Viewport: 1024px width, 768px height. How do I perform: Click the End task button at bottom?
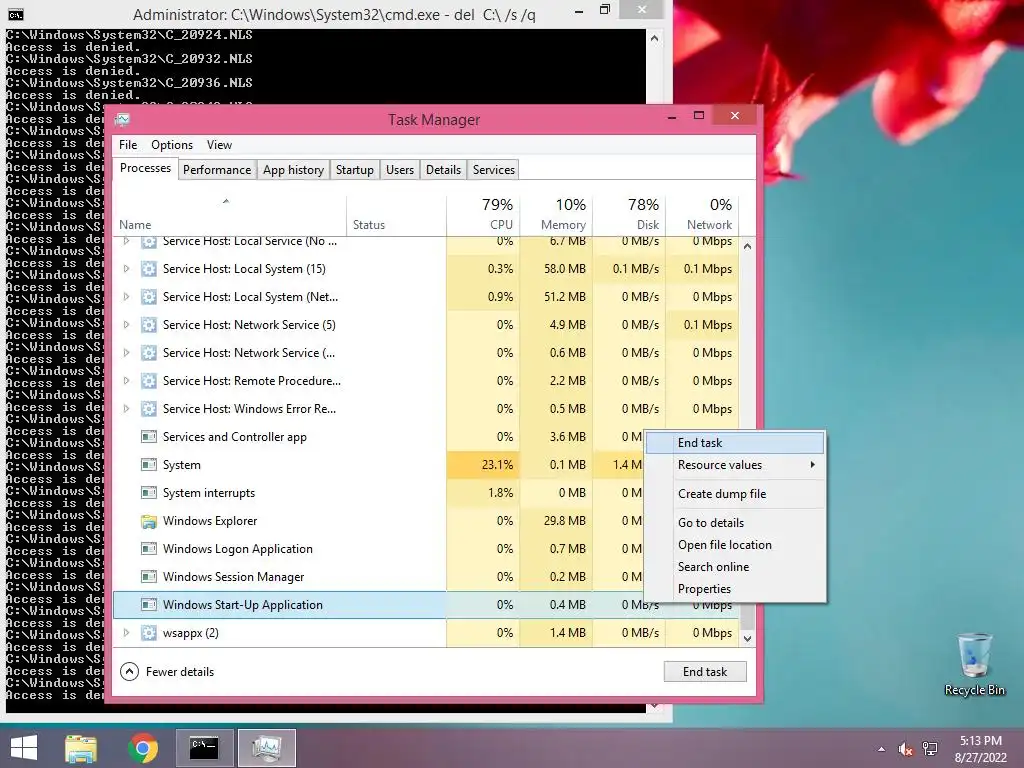tap(705, 672)
